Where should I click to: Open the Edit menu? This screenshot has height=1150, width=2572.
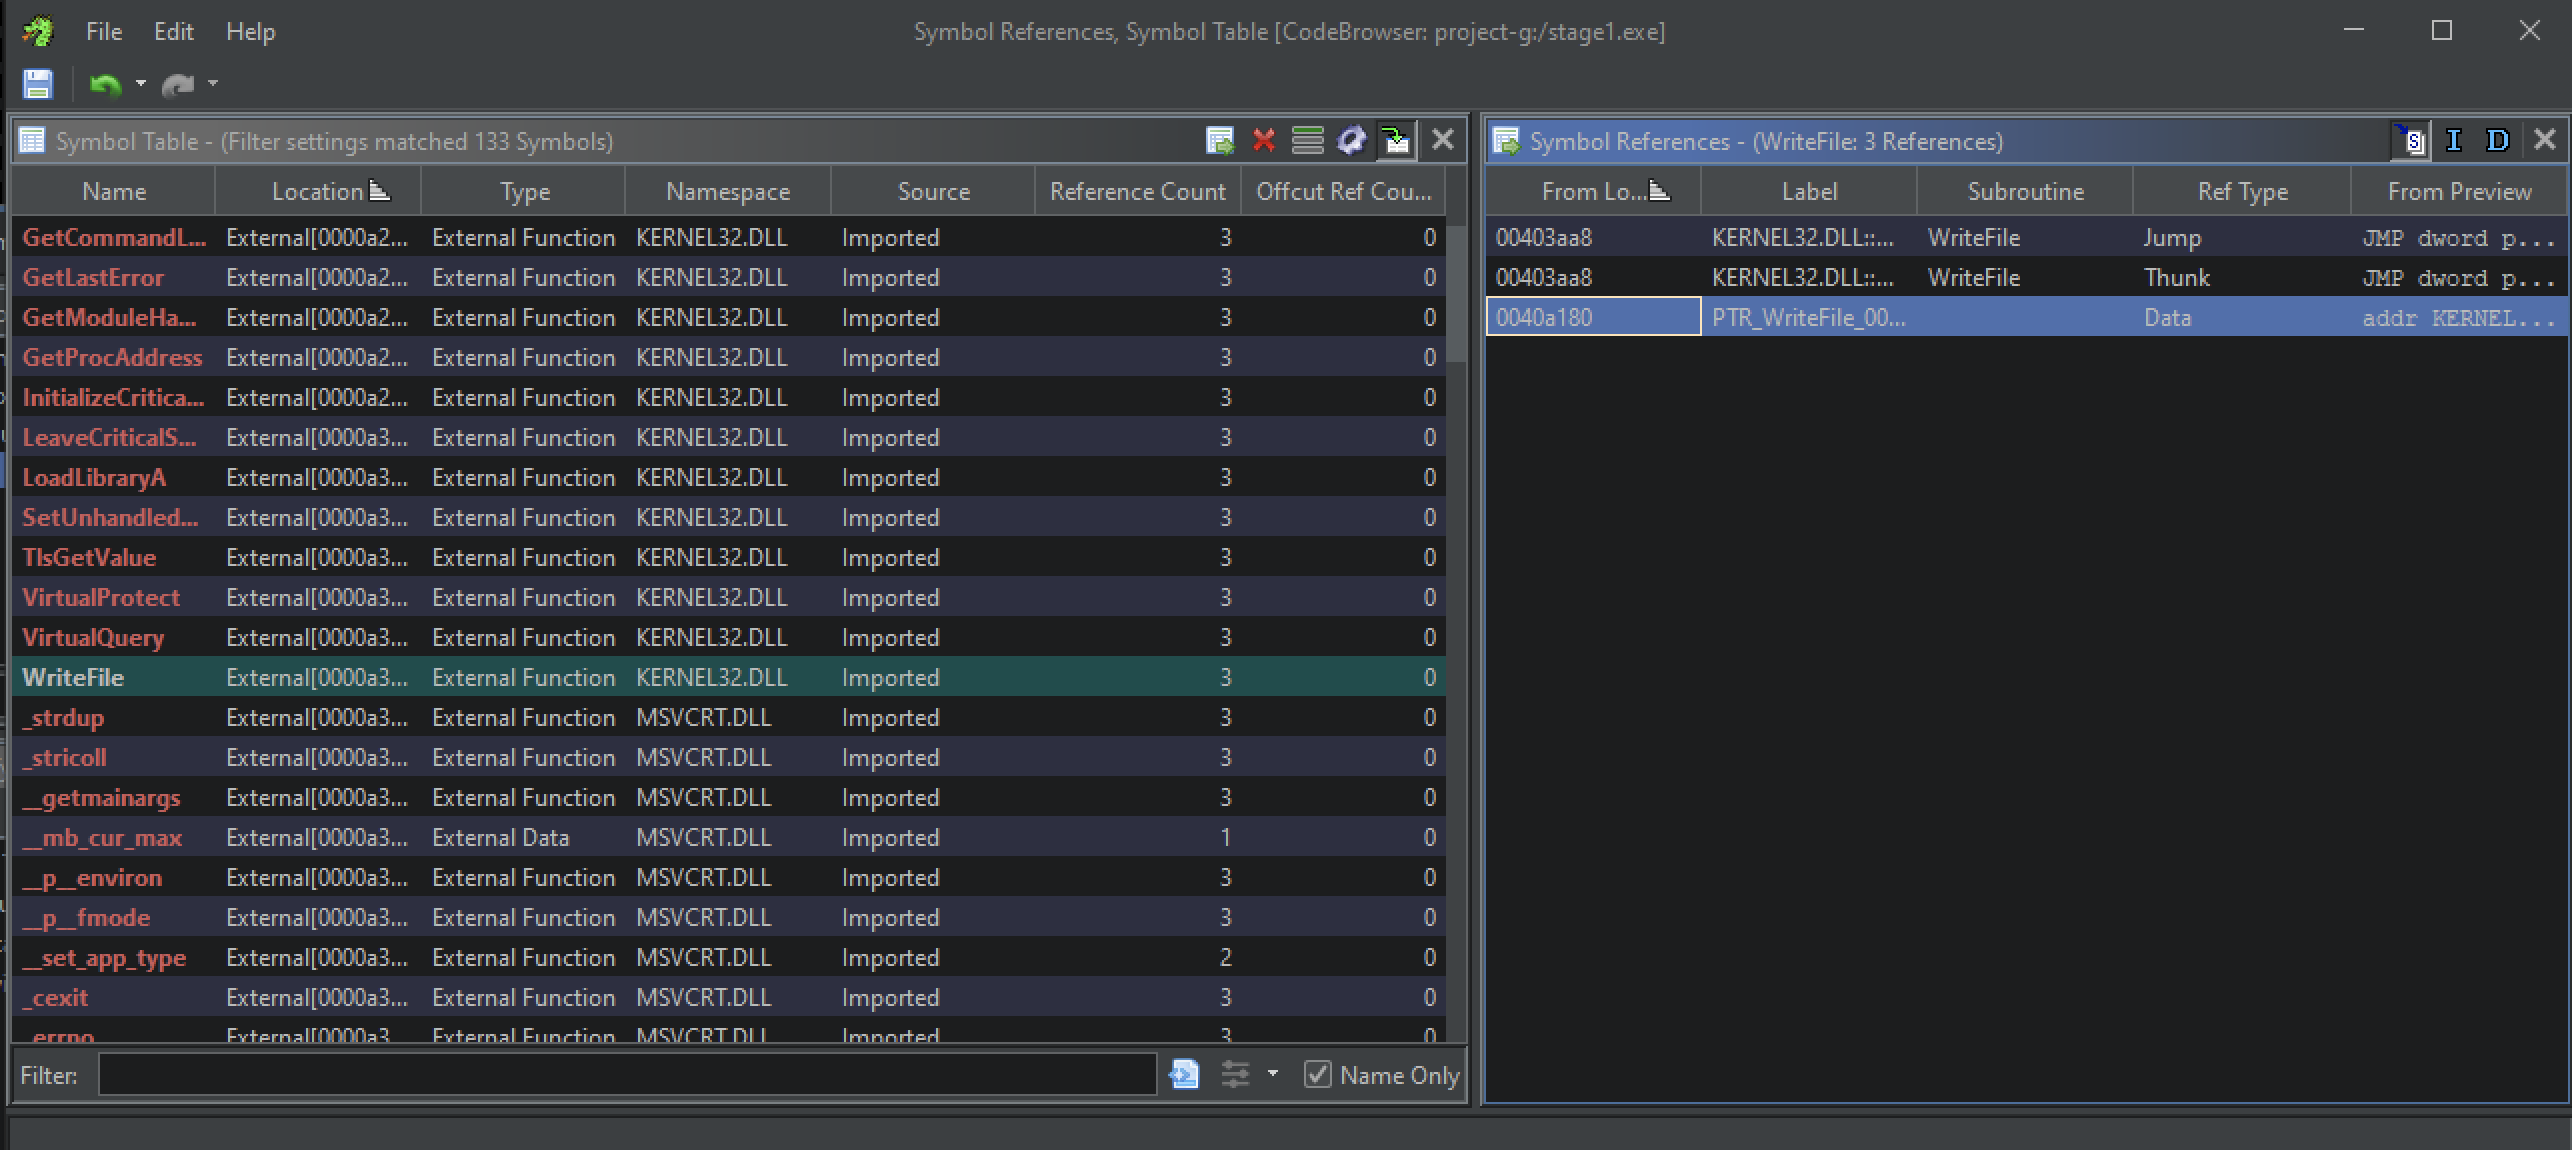tap(173, 32)
